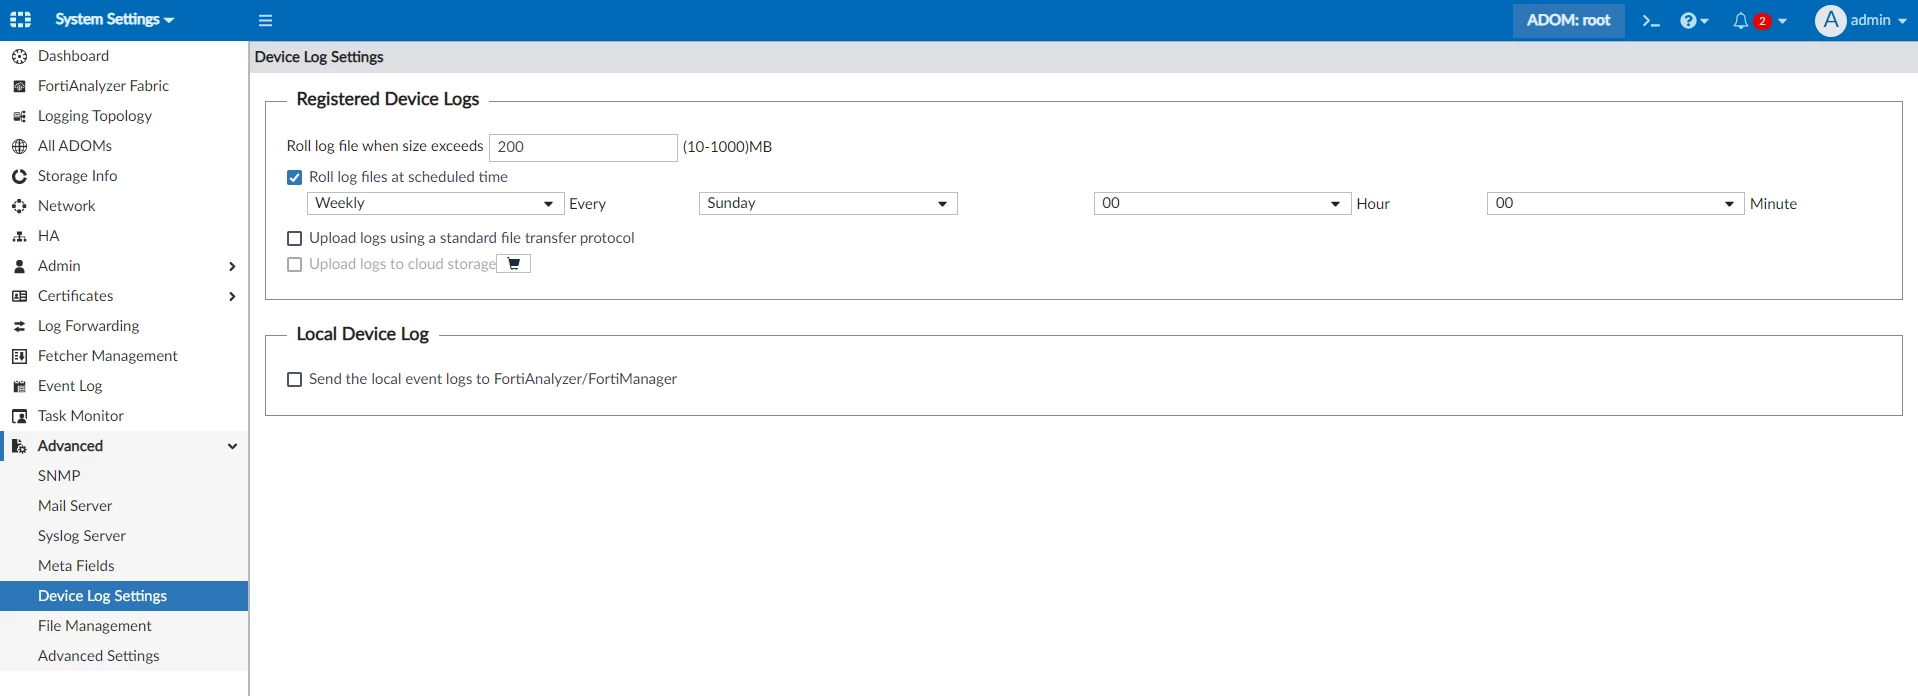
Task: Open Logging Topology page
Action: 95,116
